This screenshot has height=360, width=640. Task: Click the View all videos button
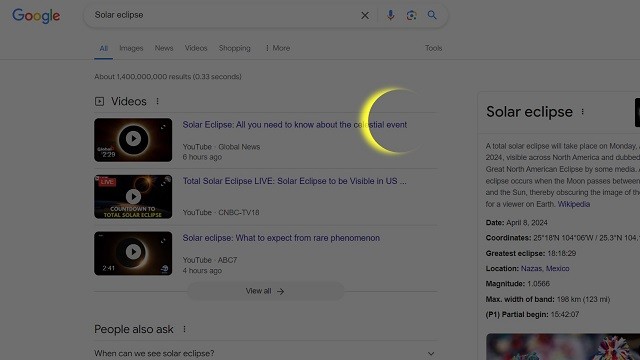click(265, 291)
